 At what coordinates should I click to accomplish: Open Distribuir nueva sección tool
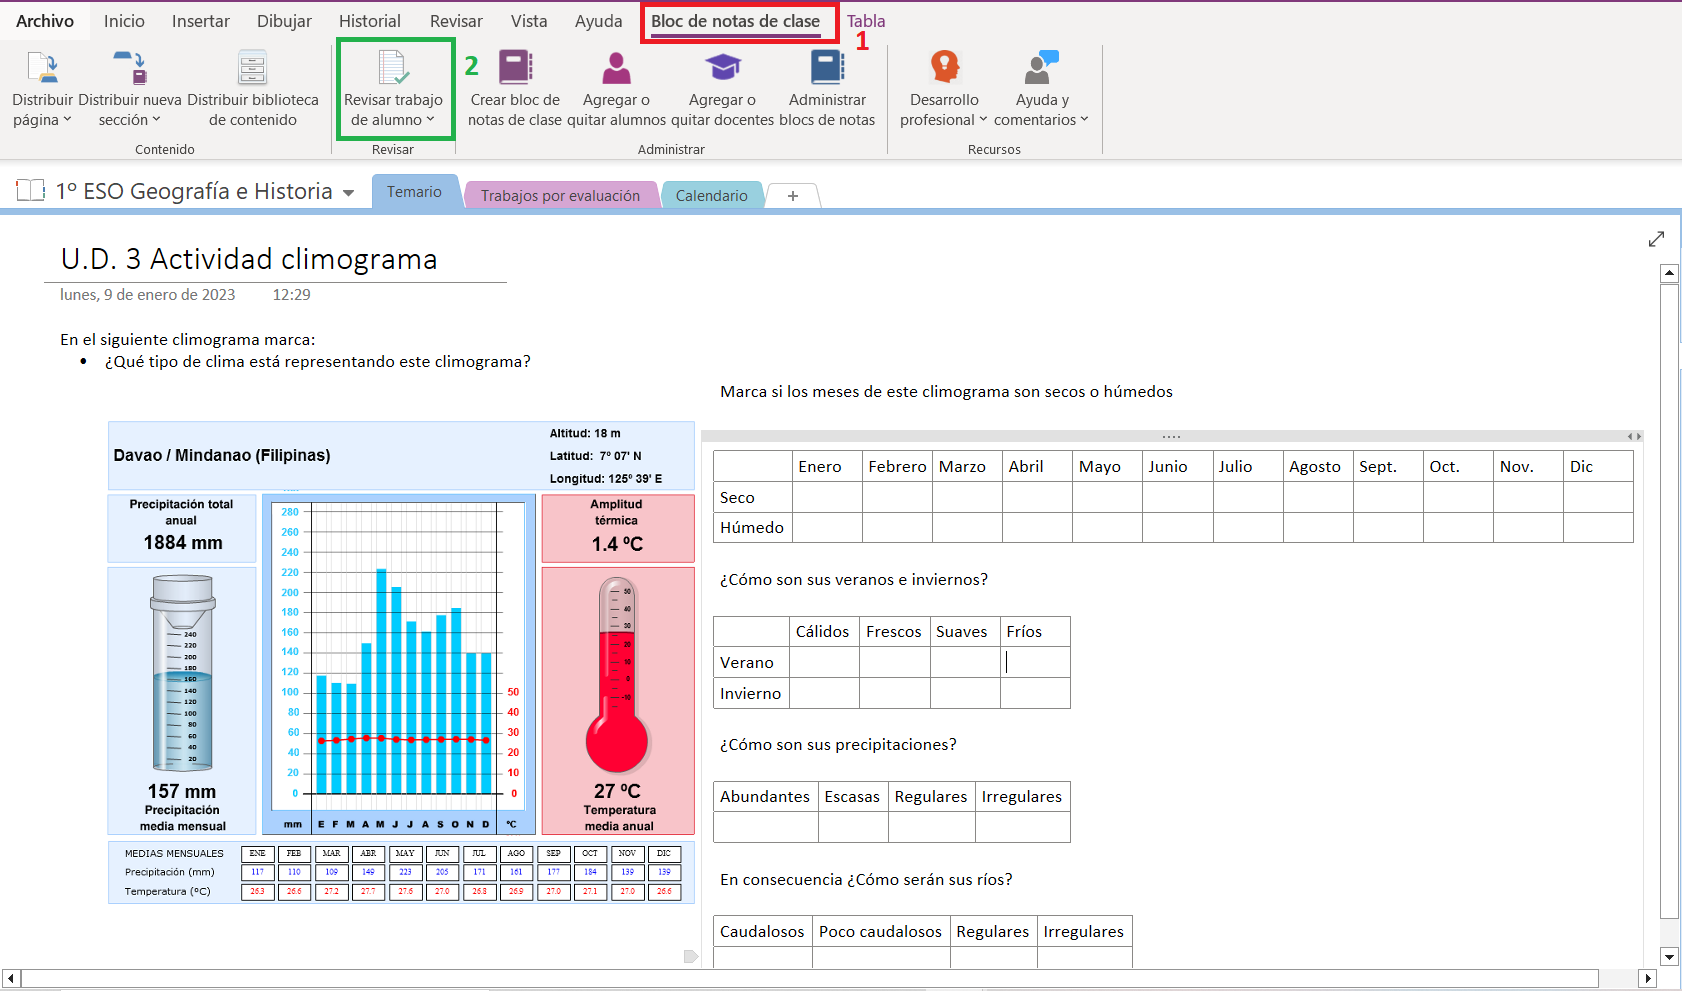[x=129, y=69]
